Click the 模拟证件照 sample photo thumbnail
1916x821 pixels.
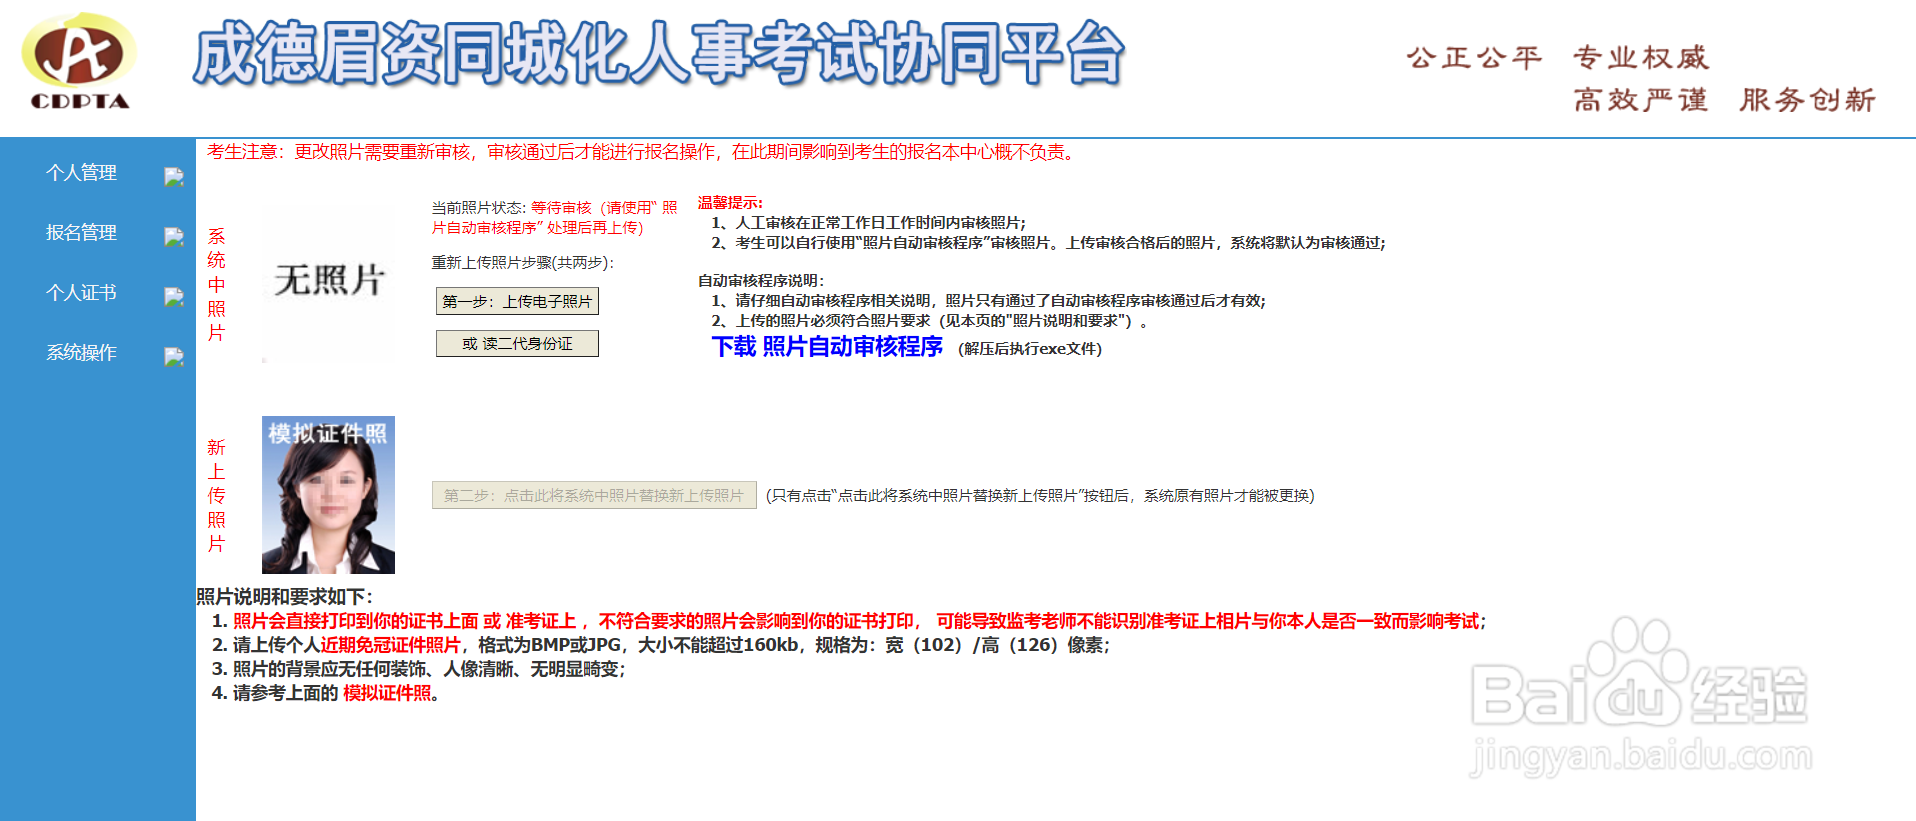[x=328, y=495]
